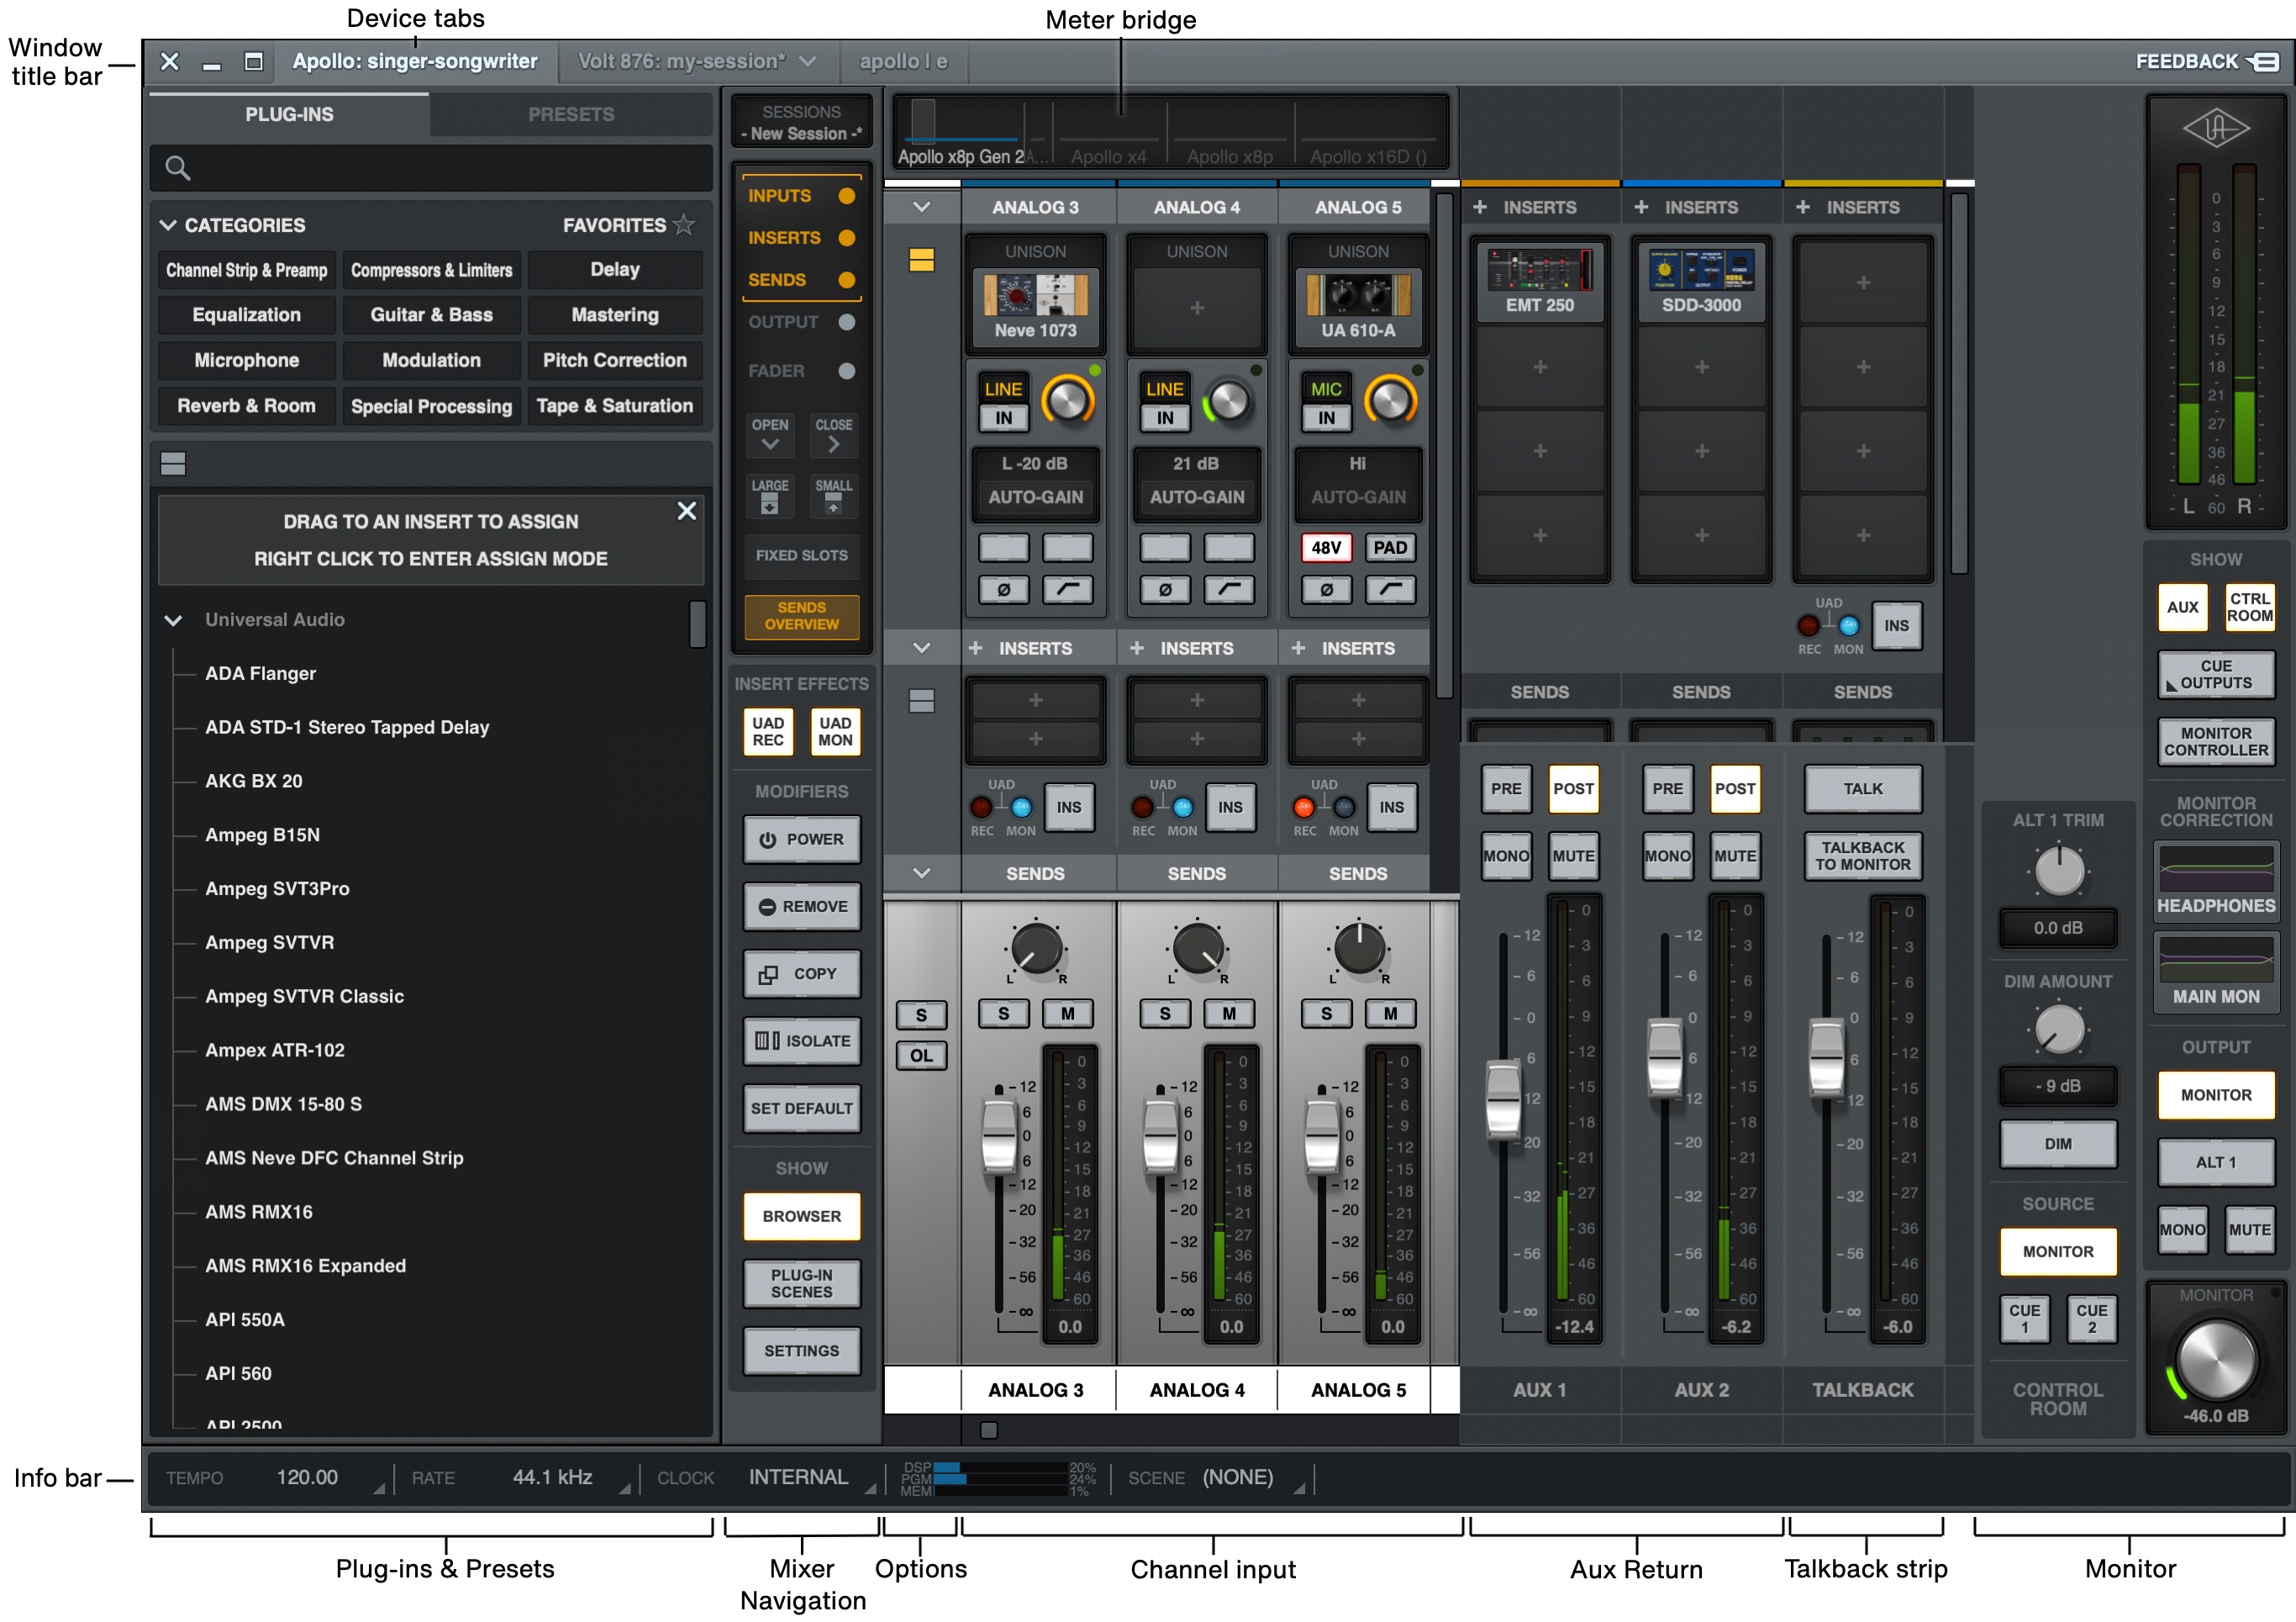
Task: Toggle 48V phantom power on Analog 5
Action: pyautogui.click(x=1326, y=547)
